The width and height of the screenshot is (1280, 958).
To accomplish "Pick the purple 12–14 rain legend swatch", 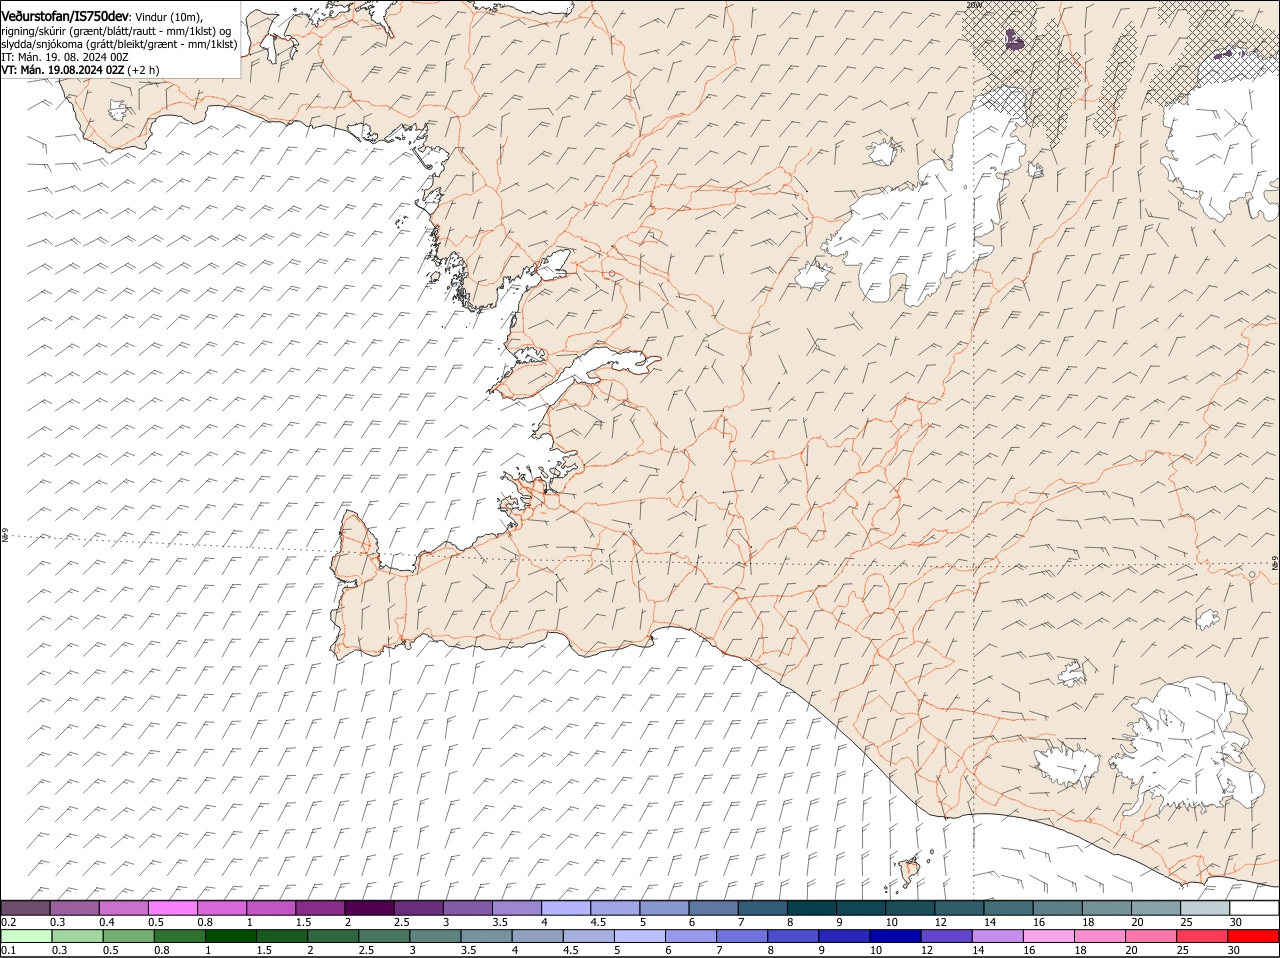I will pos(947,936).
